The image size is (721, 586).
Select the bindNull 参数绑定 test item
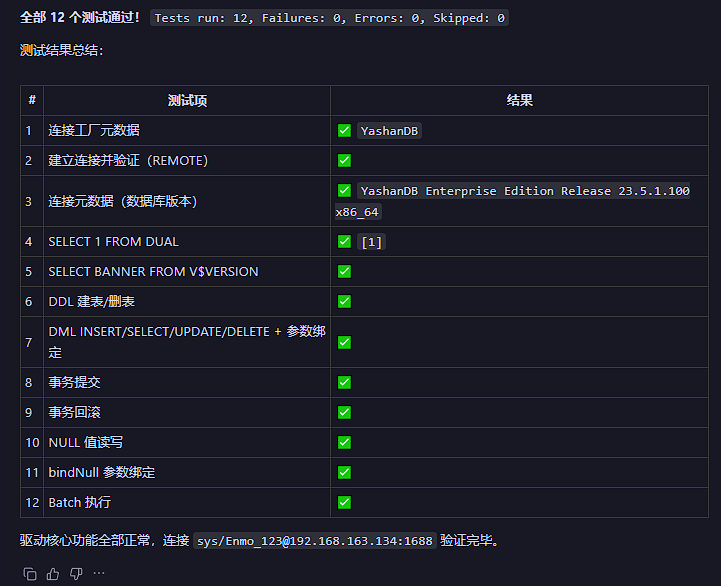pos(102,472)
